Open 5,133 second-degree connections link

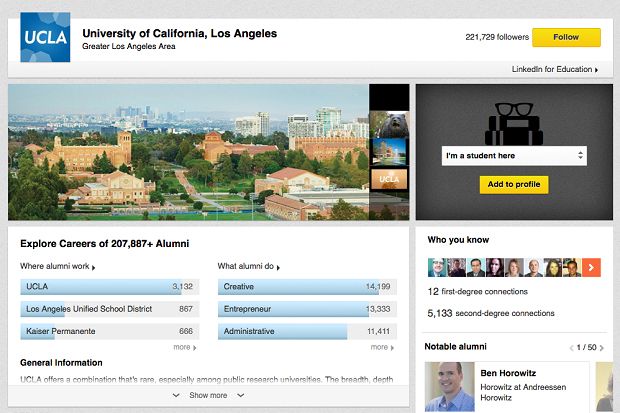tap(491, 313)
